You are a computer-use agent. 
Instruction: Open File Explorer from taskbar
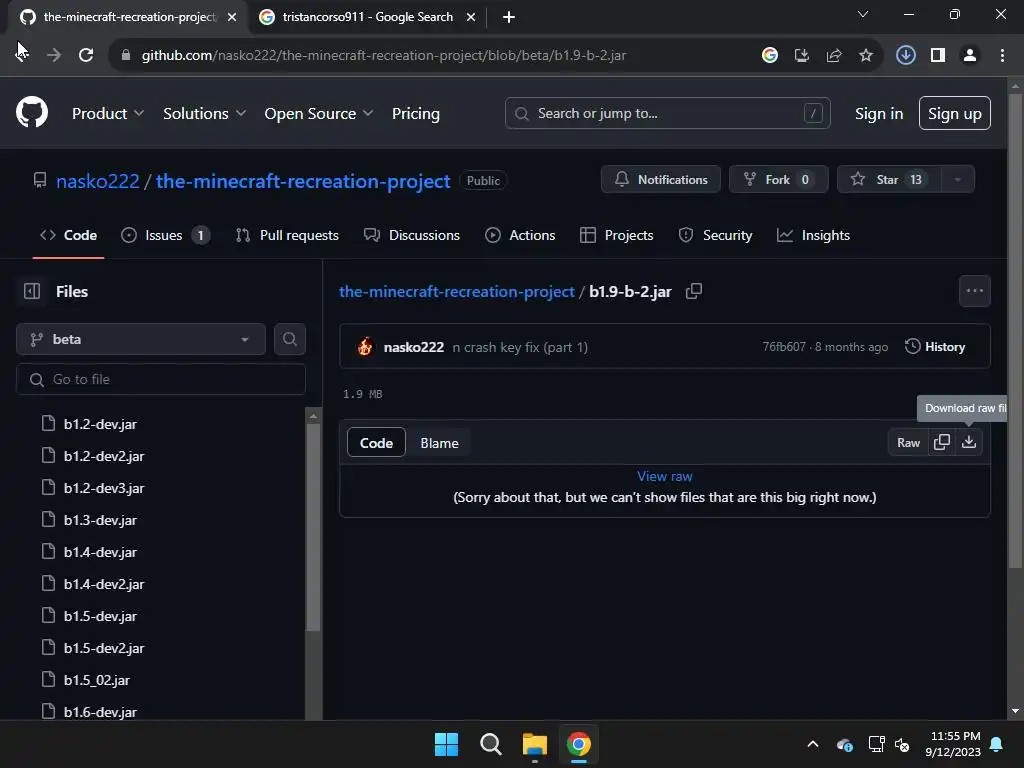click(535, 744)
